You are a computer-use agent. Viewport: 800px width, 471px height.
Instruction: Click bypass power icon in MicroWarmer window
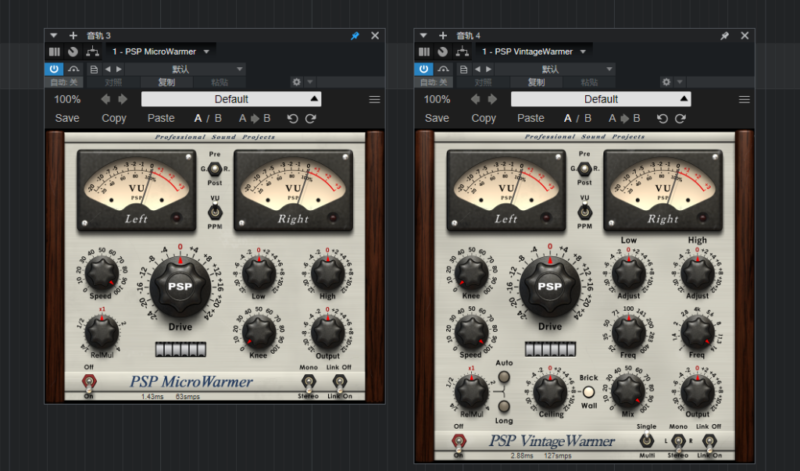(x=54, y=68)
